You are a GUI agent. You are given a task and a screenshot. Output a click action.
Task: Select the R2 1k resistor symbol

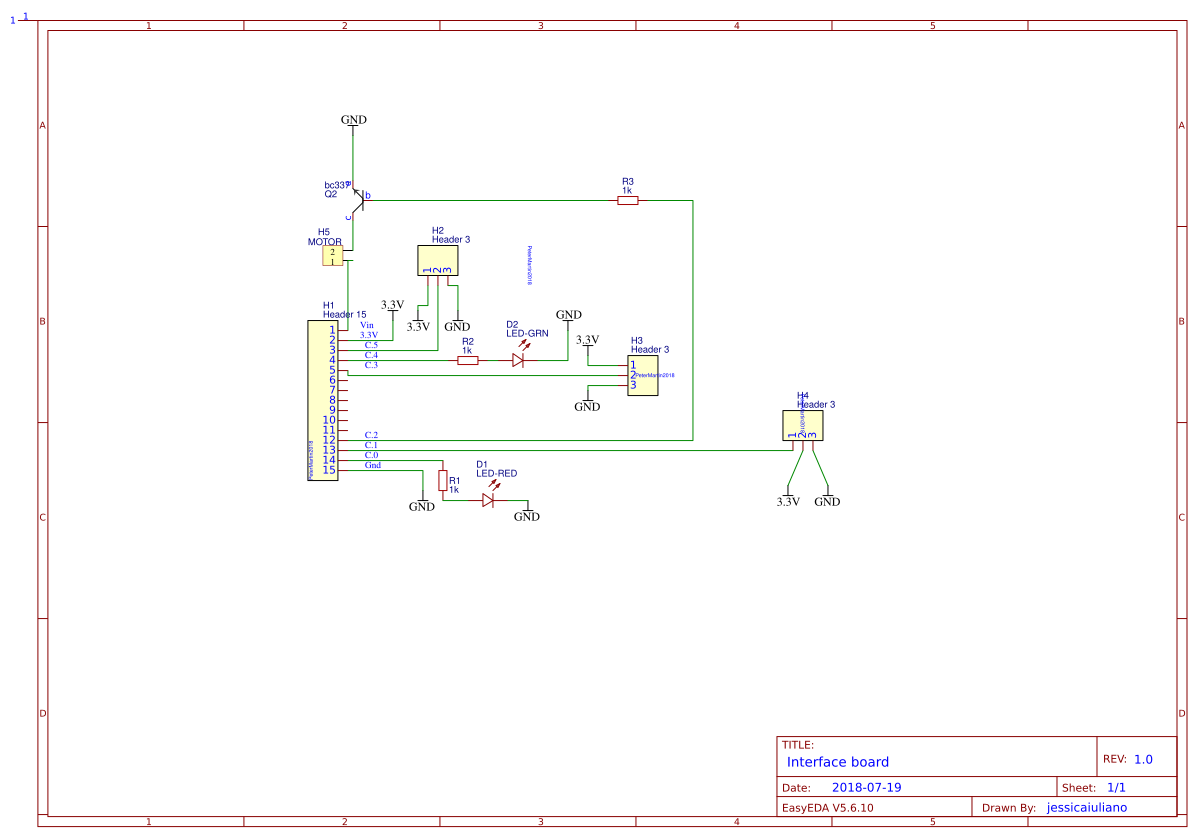click(x=467, y=362)
